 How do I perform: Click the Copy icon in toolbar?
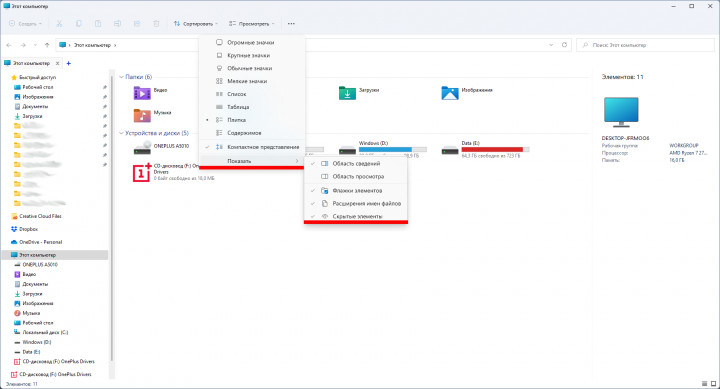pyautogui.click(x=79, y=23)
